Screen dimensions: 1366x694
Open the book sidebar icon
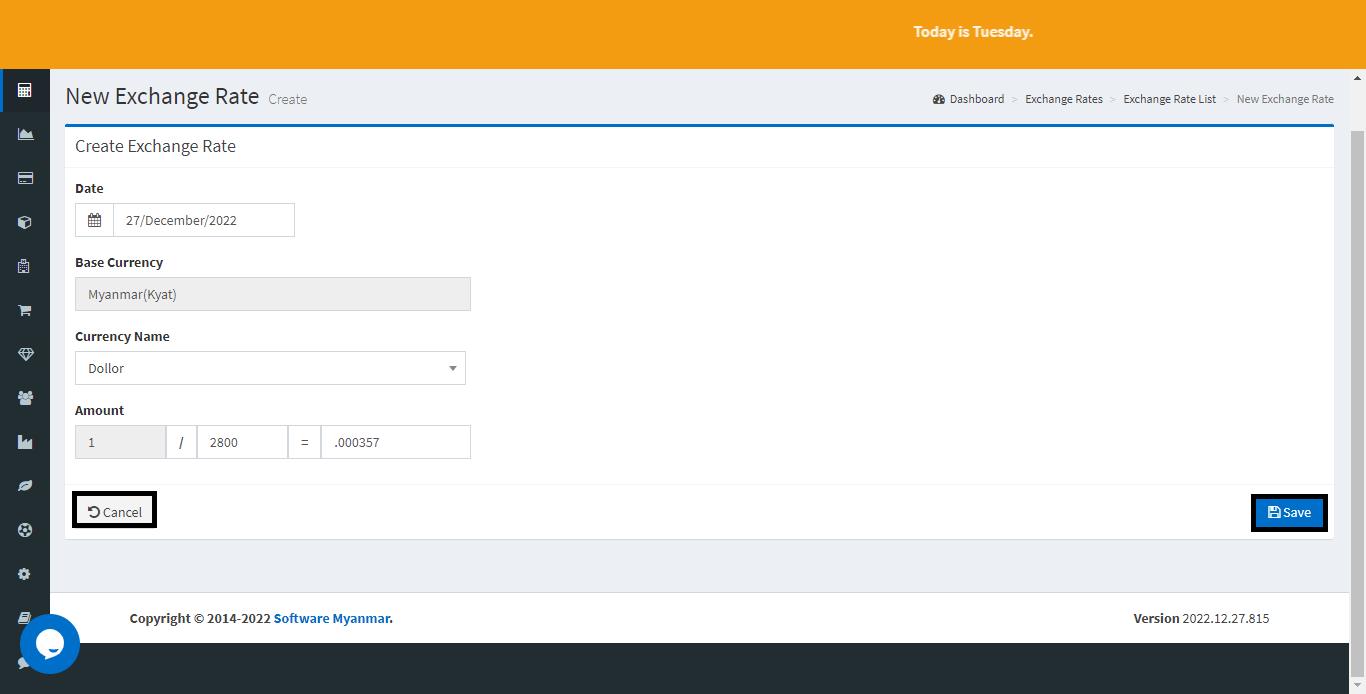[x=25, y=617]
